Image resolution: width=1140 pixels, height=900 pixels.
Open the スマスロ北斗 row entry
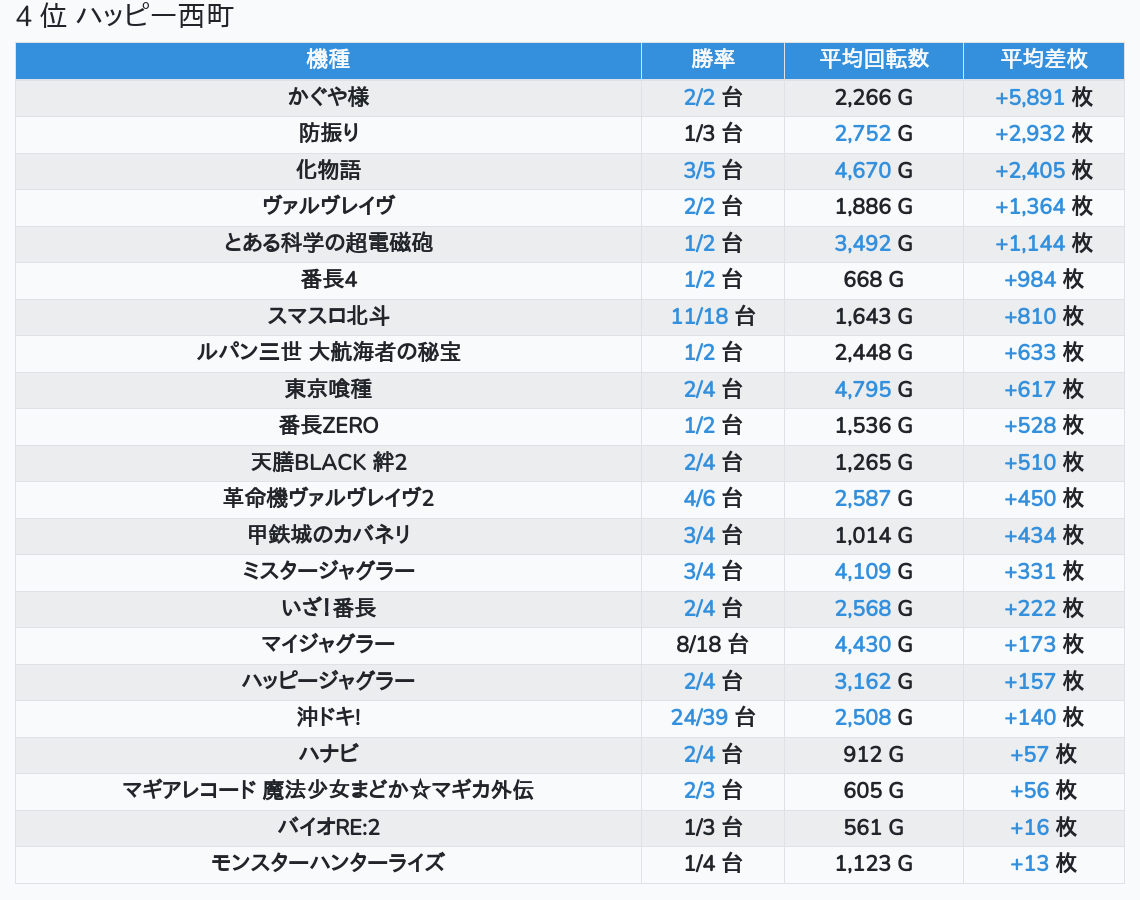click(x=328, y=316)
